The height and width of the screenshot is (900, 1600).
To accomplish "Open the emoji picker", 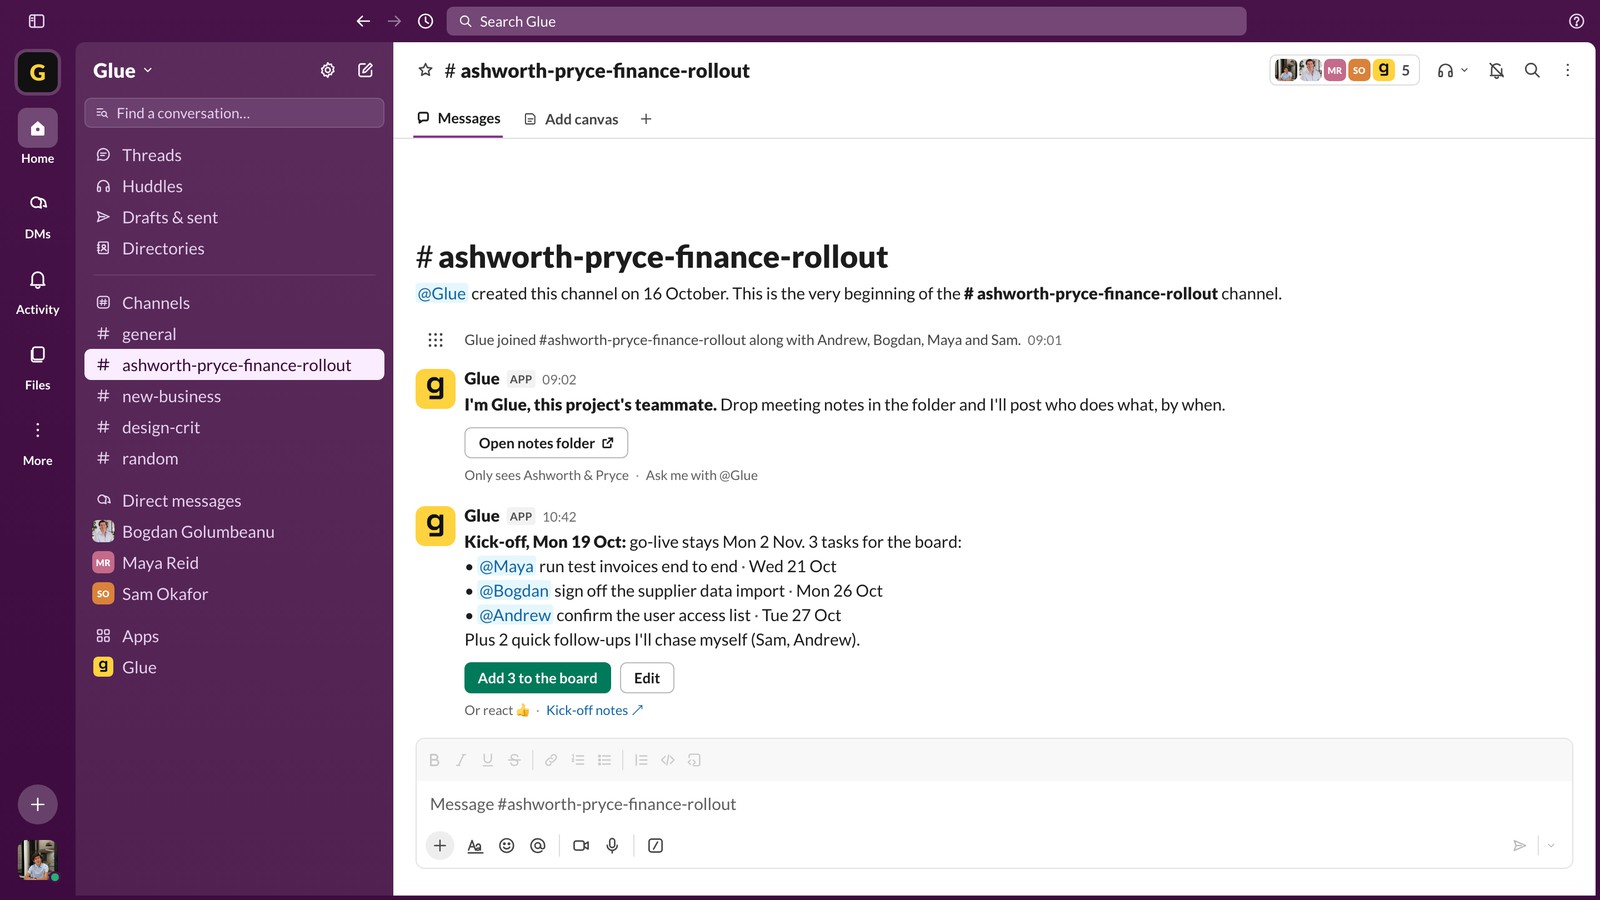I will (x=507, y=846).
